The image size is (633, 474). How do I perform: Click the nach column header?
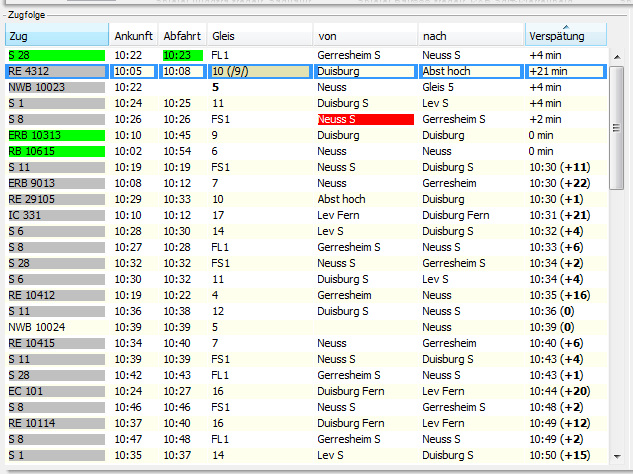coord(470,36)
